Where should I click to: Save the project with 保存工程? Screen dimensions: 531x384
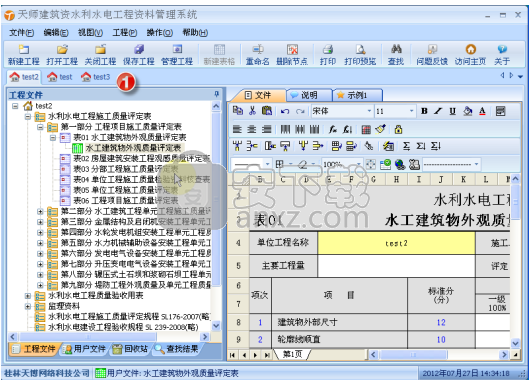coord(139,55)
